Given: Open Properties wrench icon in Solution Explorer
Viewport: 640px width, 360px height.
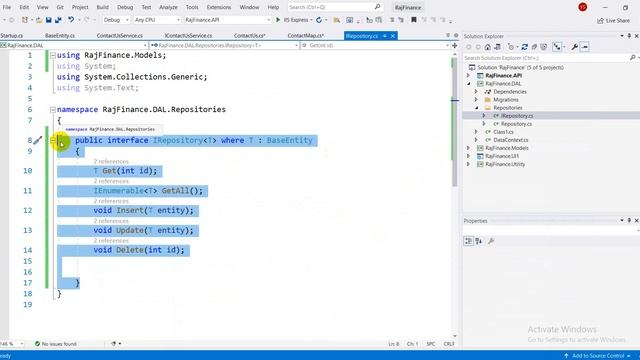Looking at the screenshot, I should tap(574, 47).
